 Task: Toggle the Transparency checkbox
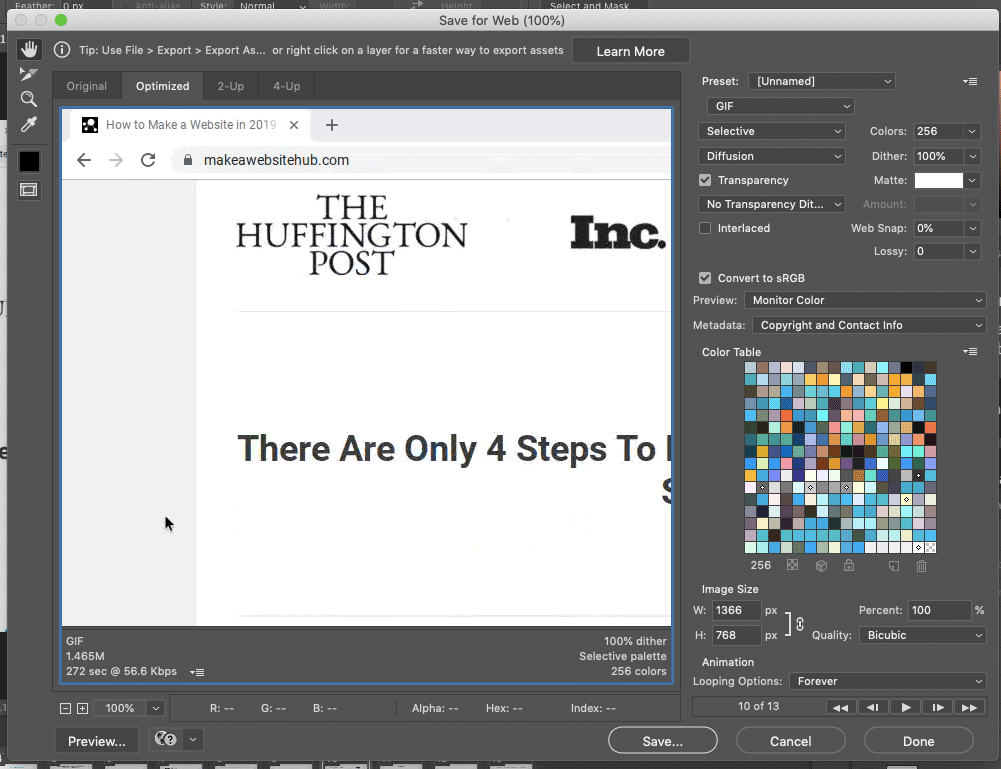[705, 180]
